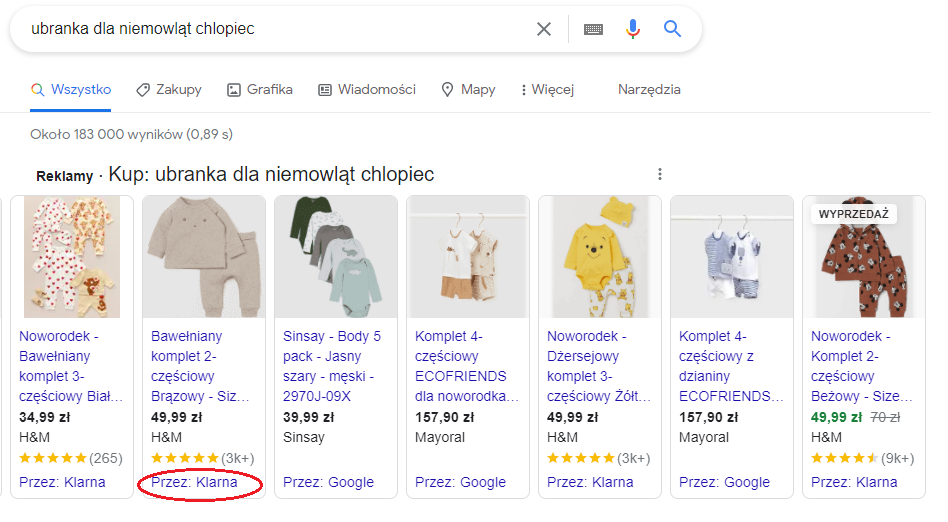
Task: Click the 39,99 zł price
Action: coord(308,417)
